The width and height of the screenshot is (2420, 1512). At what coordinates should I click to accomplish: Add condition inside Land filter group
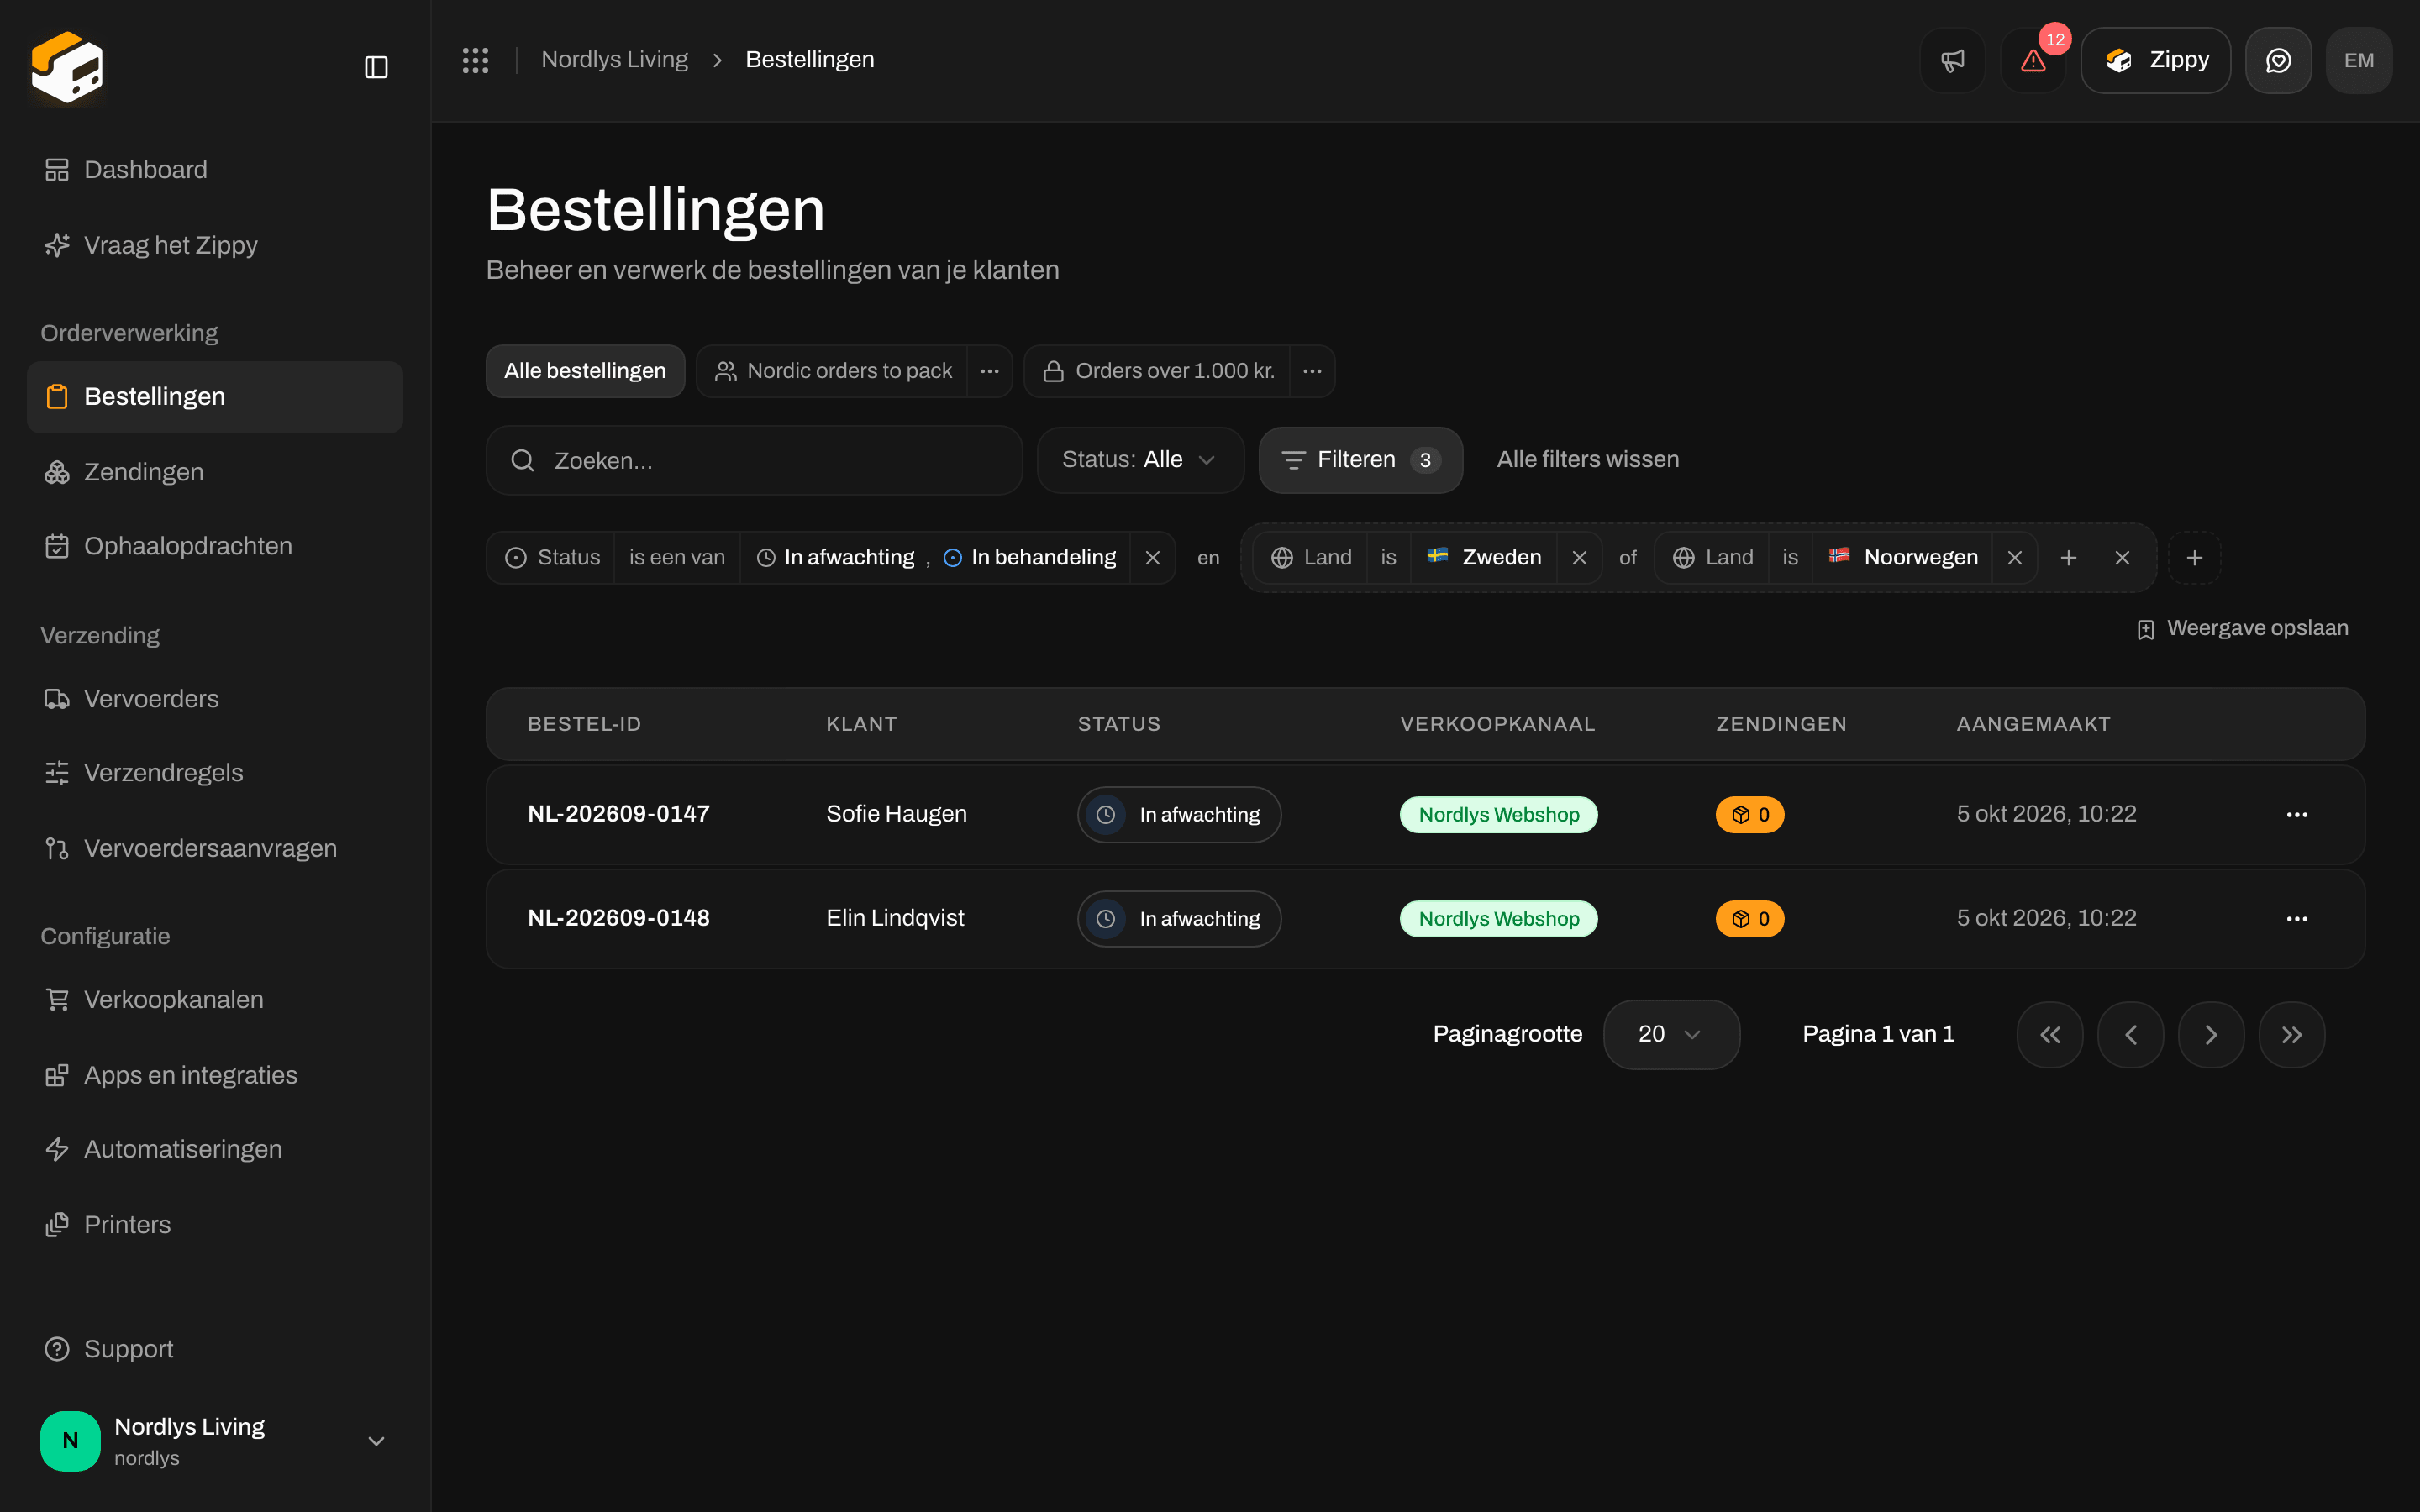click(2069, 558)
